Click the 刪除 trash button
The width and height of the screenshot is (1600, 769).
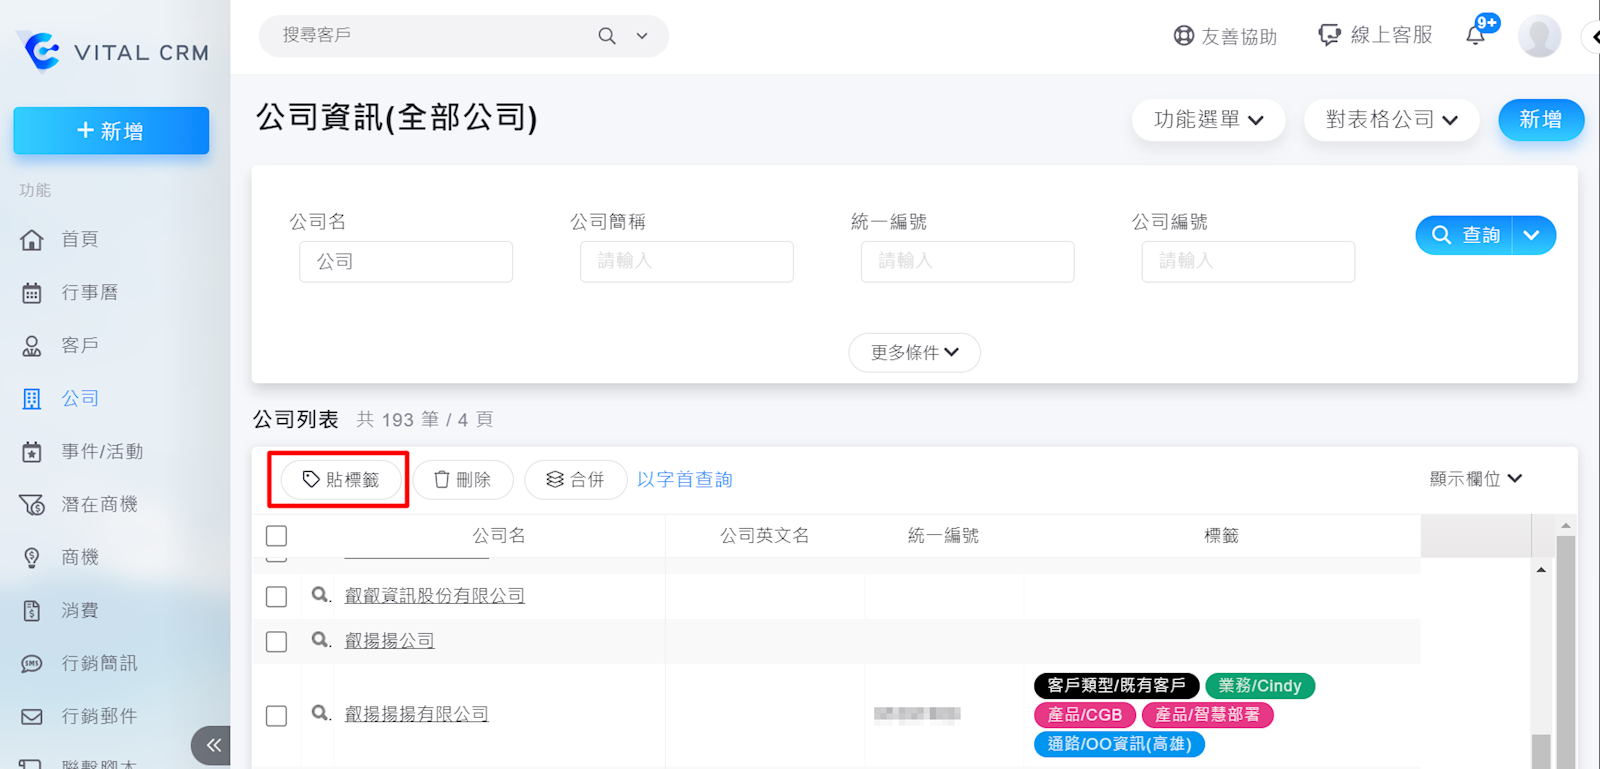tap(463, 480)
